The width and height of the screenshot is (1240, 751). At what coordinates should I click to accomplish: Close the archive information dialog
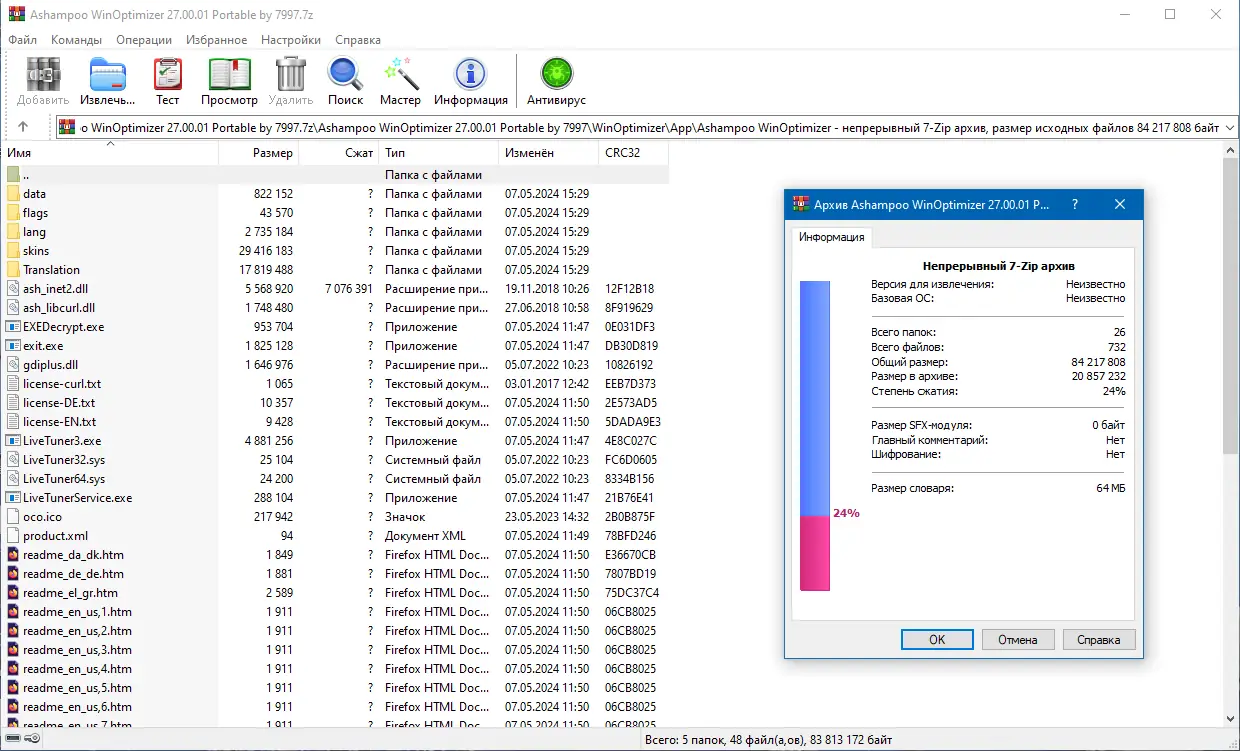click(1119, 204)
